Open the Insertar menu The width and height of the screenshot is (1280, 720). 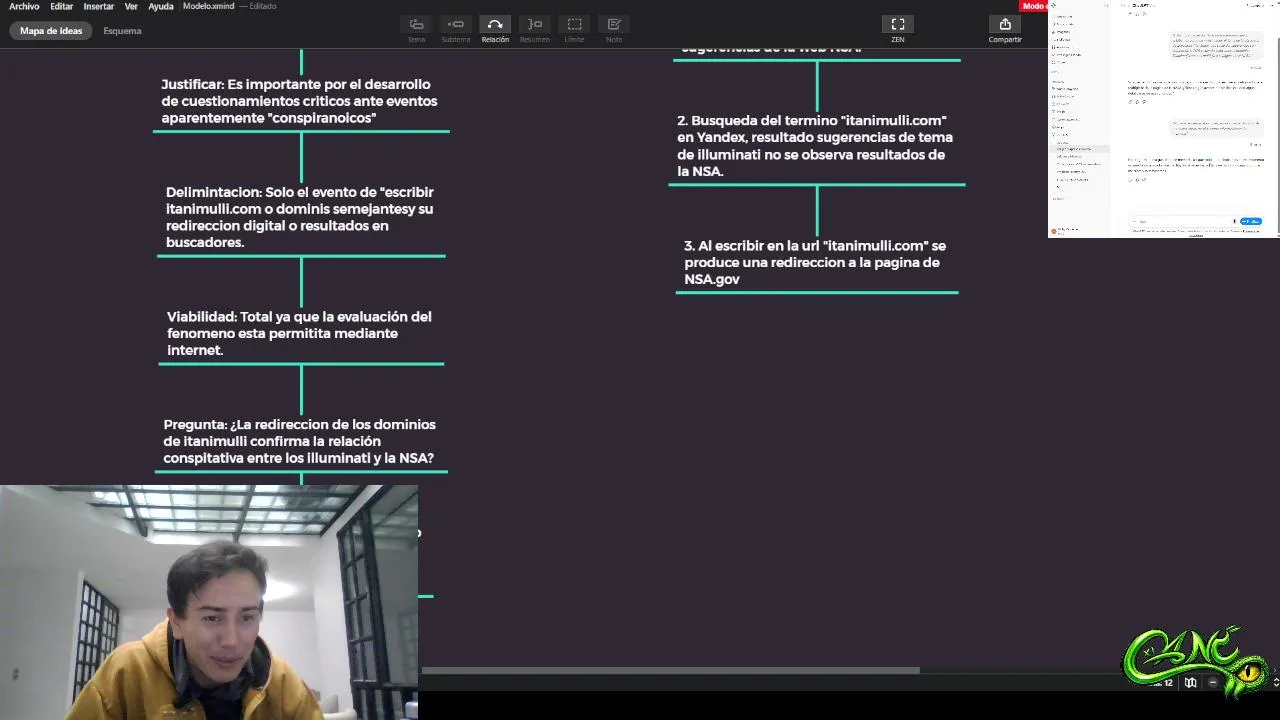pyautogui.click(x=98, y=6)
